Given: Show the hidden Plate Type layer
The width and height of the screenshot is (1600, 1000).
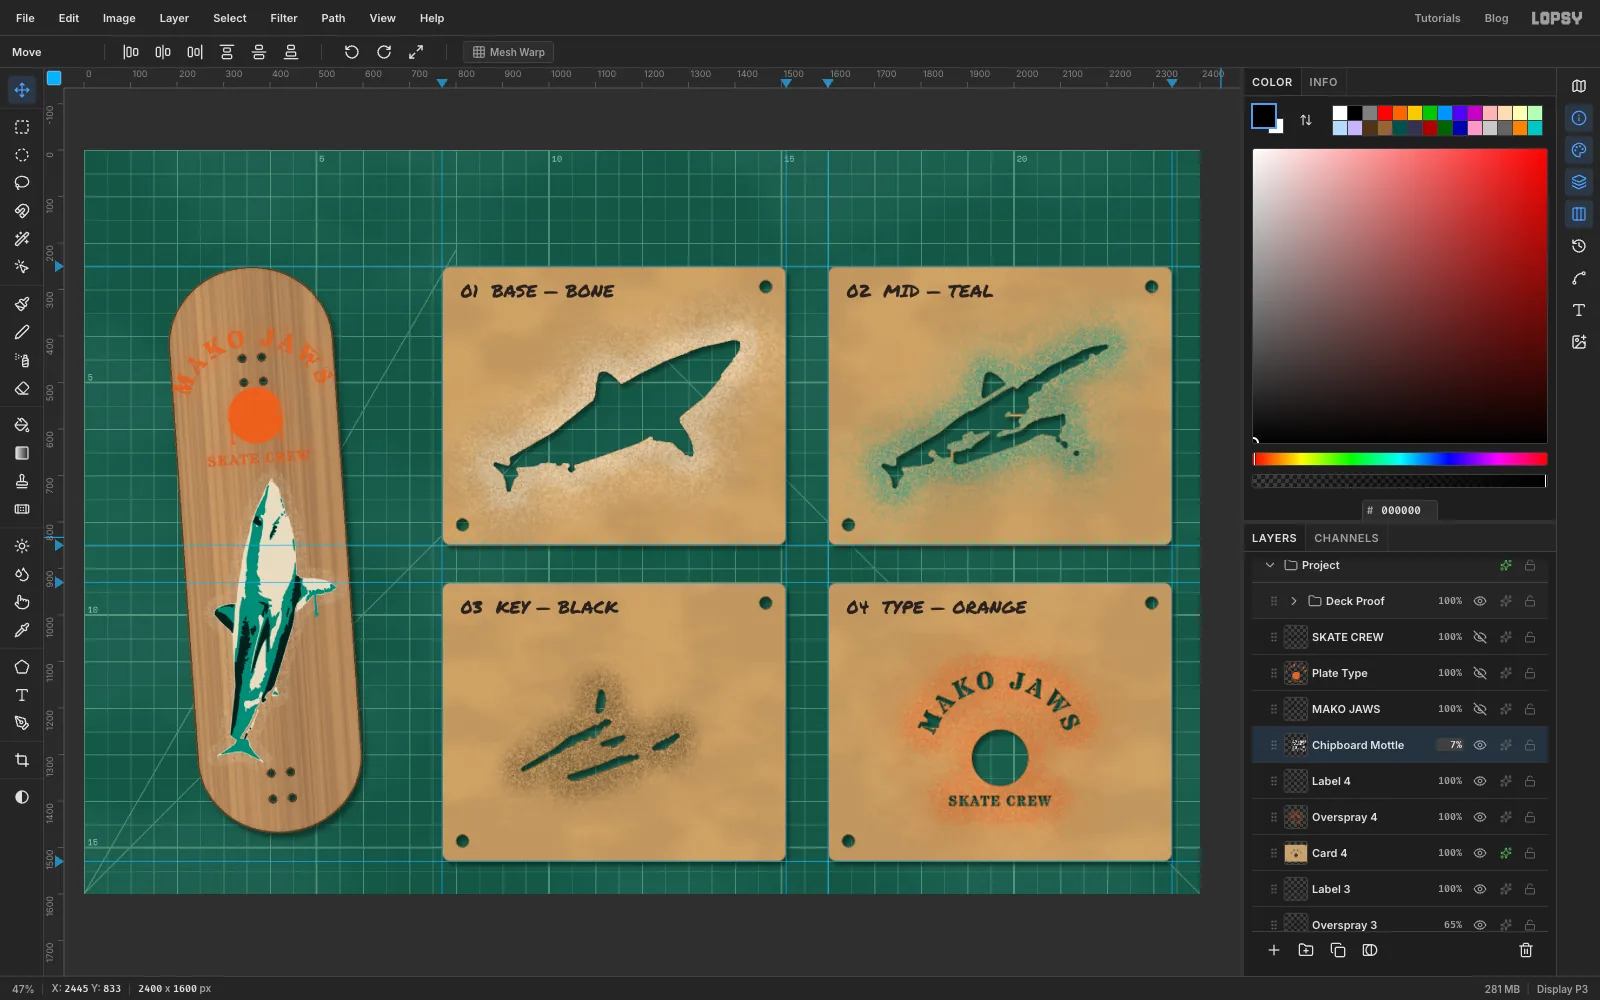Looking at the screenshot, I should tap(1480, 673).
